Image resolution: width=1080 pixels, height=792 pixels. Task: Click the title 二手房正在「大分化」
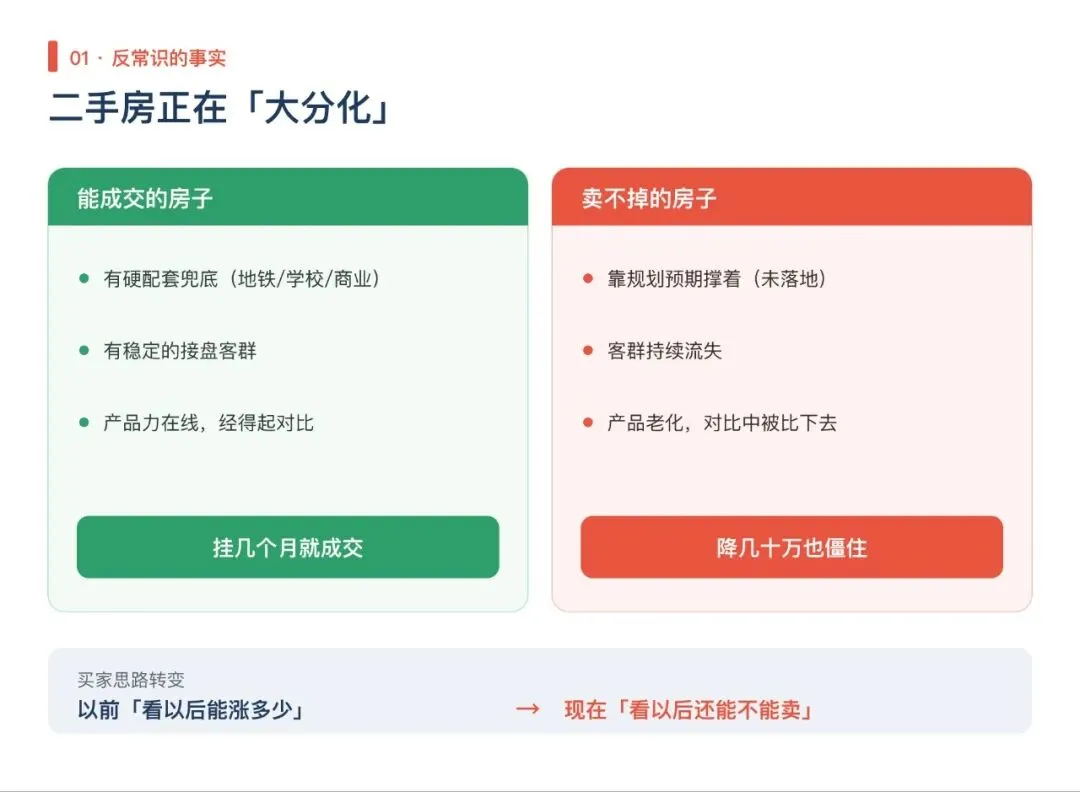tap(220, 107)
